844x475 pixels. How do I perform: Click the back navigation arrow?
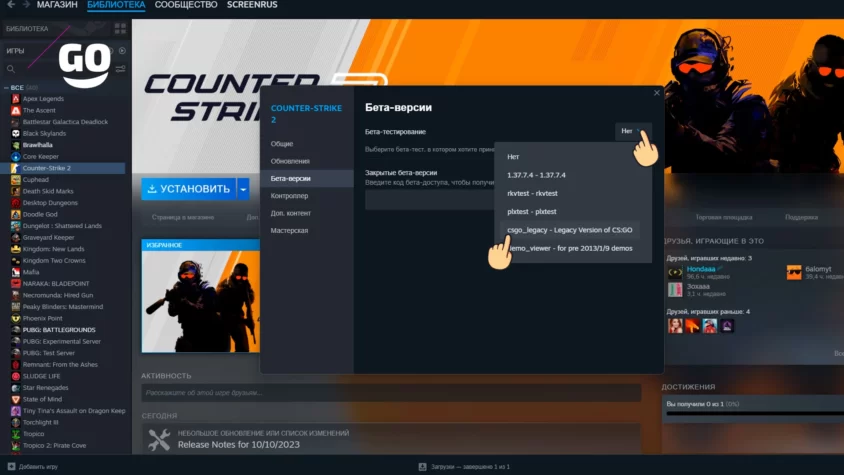[x=9, y=5]
